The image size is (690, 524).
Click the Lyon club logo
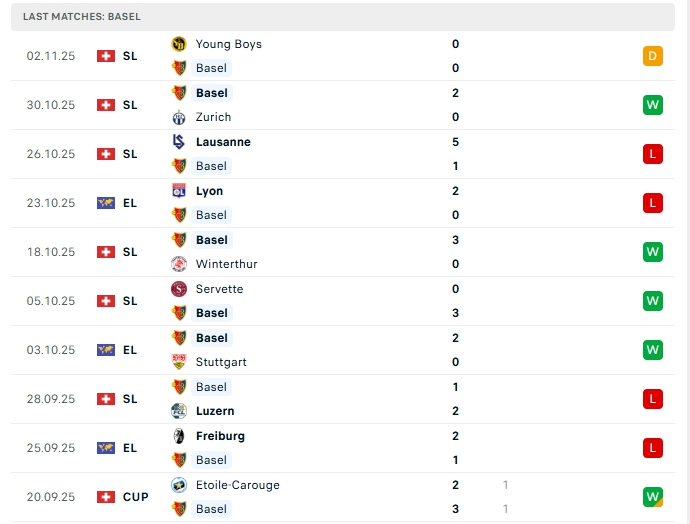[x=179, y=191]
